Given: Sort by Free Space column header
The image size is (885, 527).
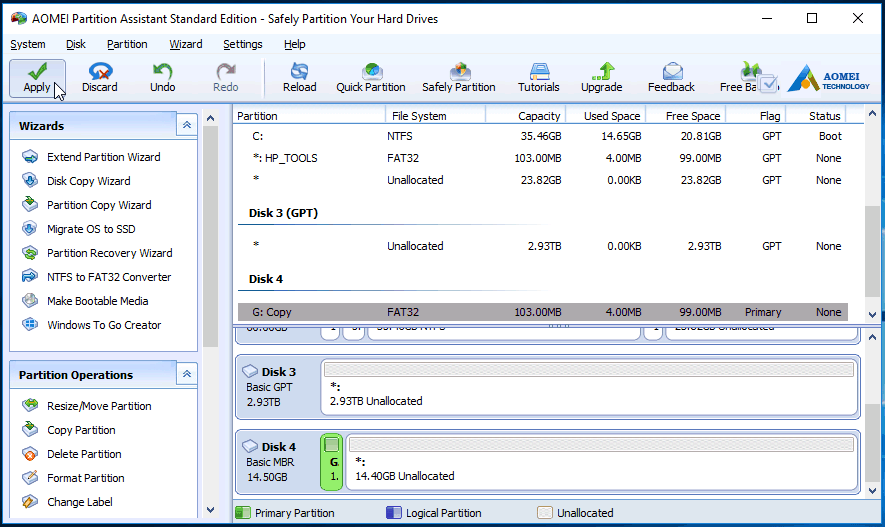Looking at the screenshot, I should pos(686,116).
